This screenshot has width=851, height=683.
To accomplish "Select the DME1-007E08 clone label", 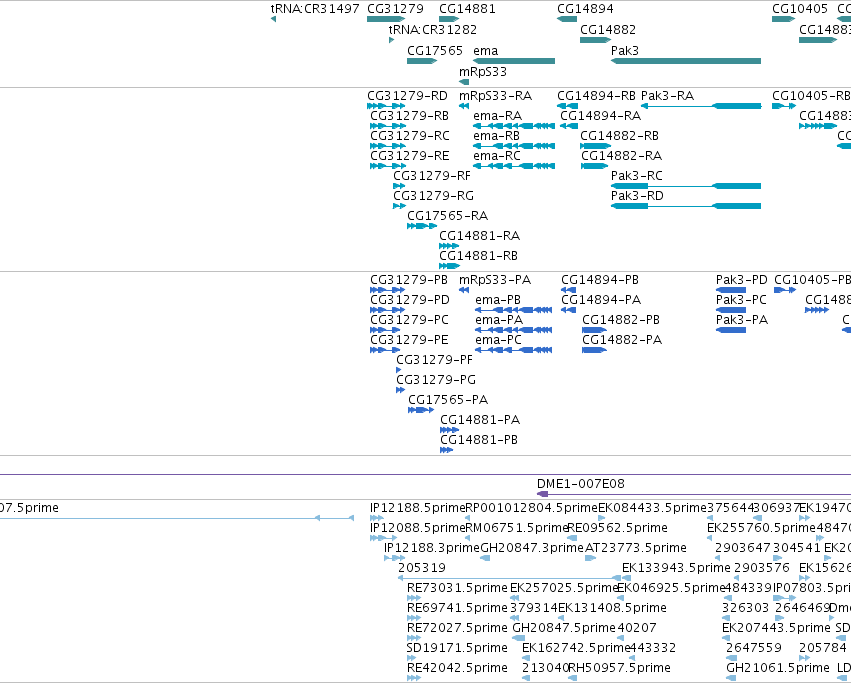I will click(x=580, y=484).
